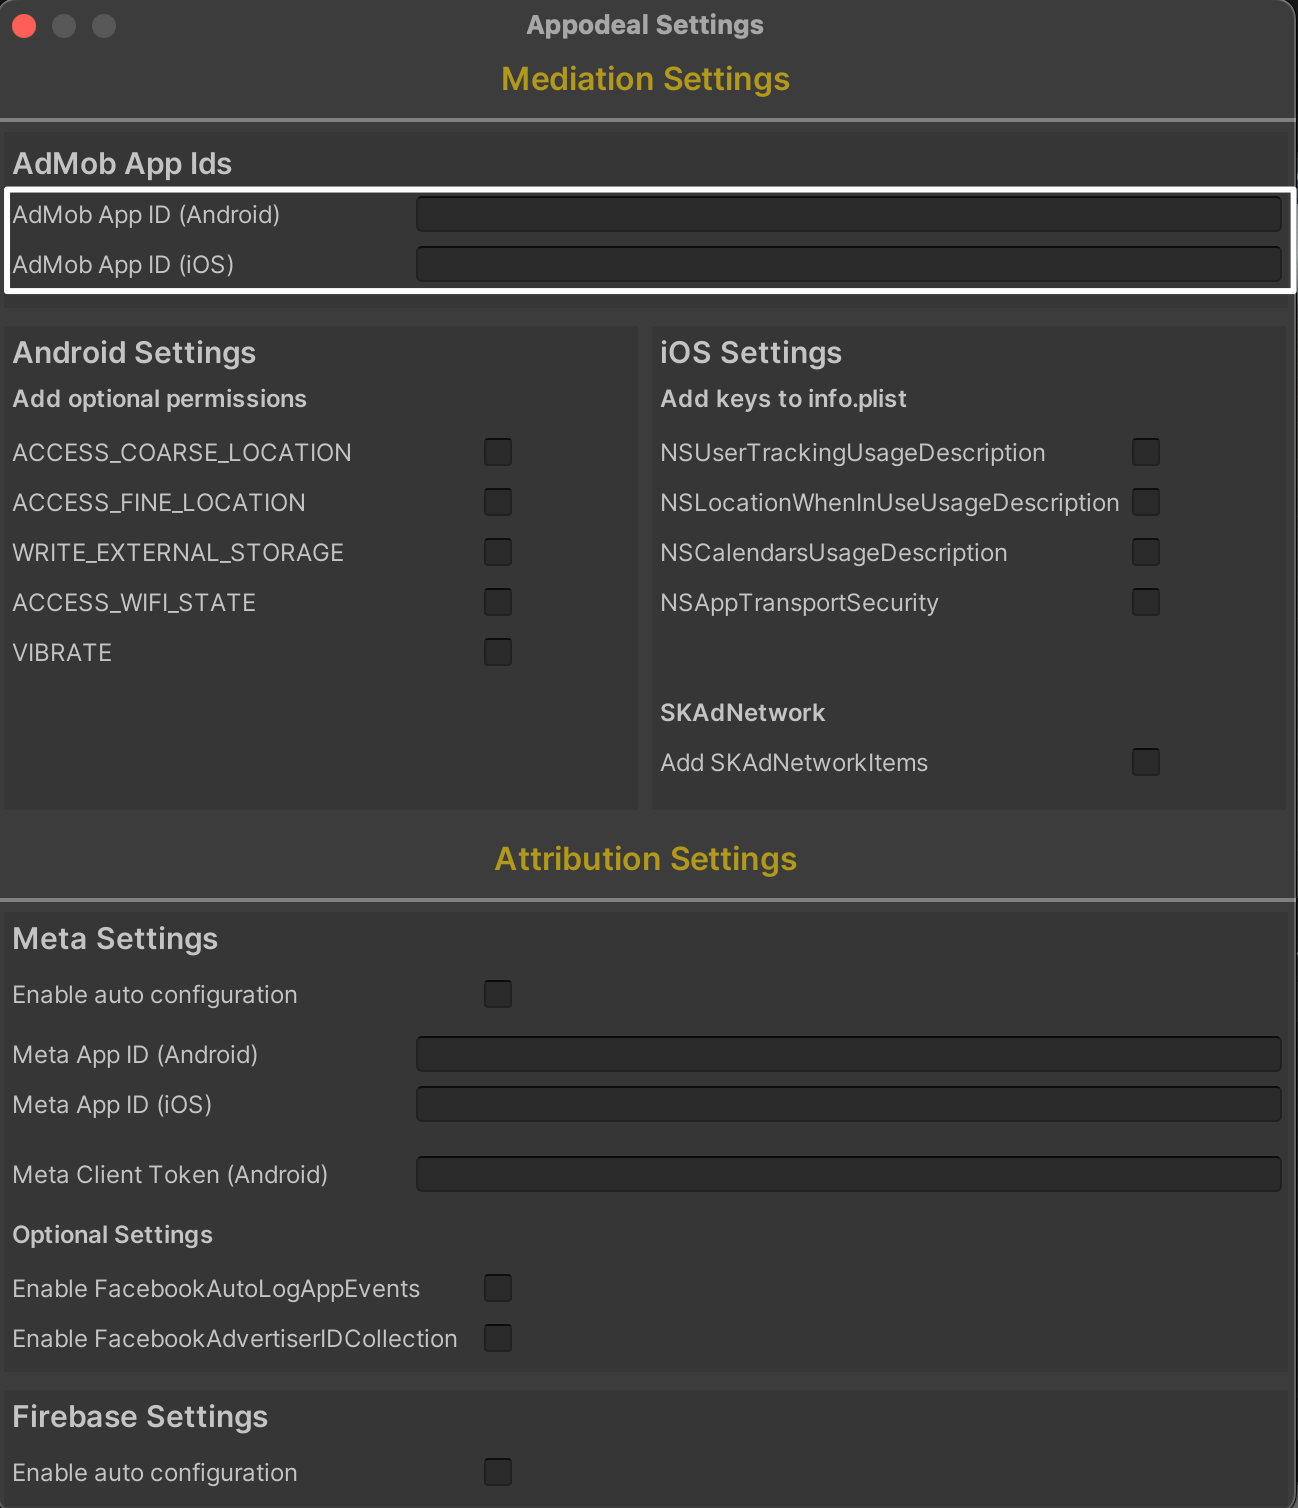Tick the NSCalendarsUsageDescription checkbox
Screen dimensions: 1298x1508
1146,552
